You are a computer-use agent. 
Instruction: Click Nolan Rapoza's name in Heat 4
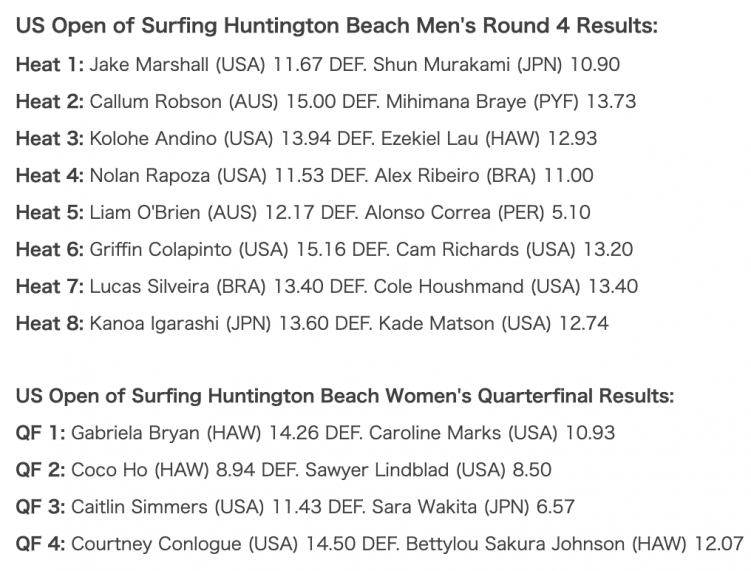[x=149, y=175]
